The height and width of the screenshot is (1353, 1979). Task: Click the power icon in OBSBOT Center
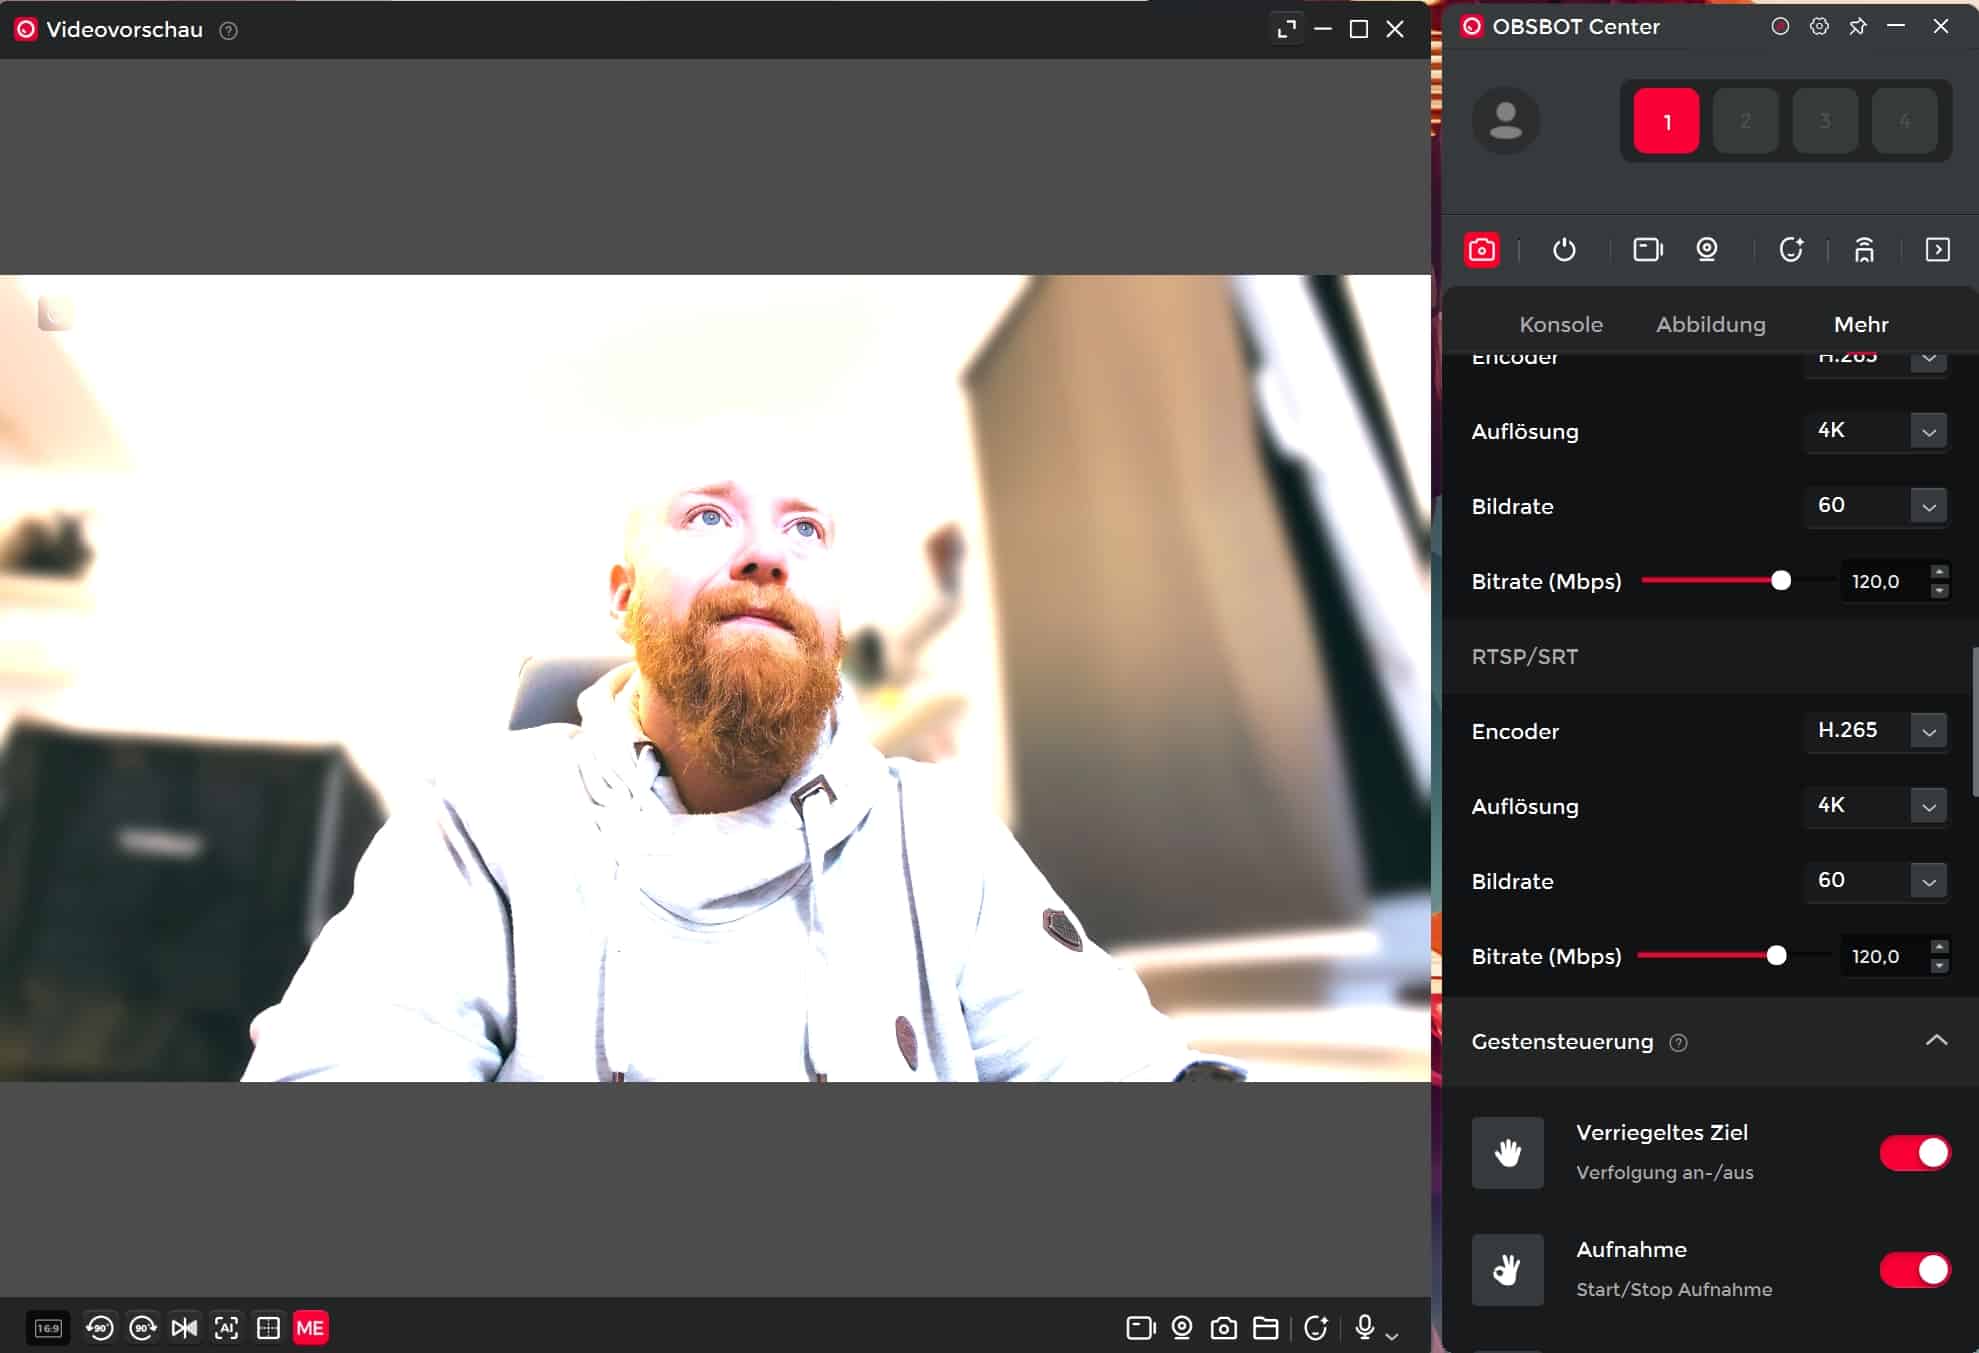click(x=1564, y=250)
